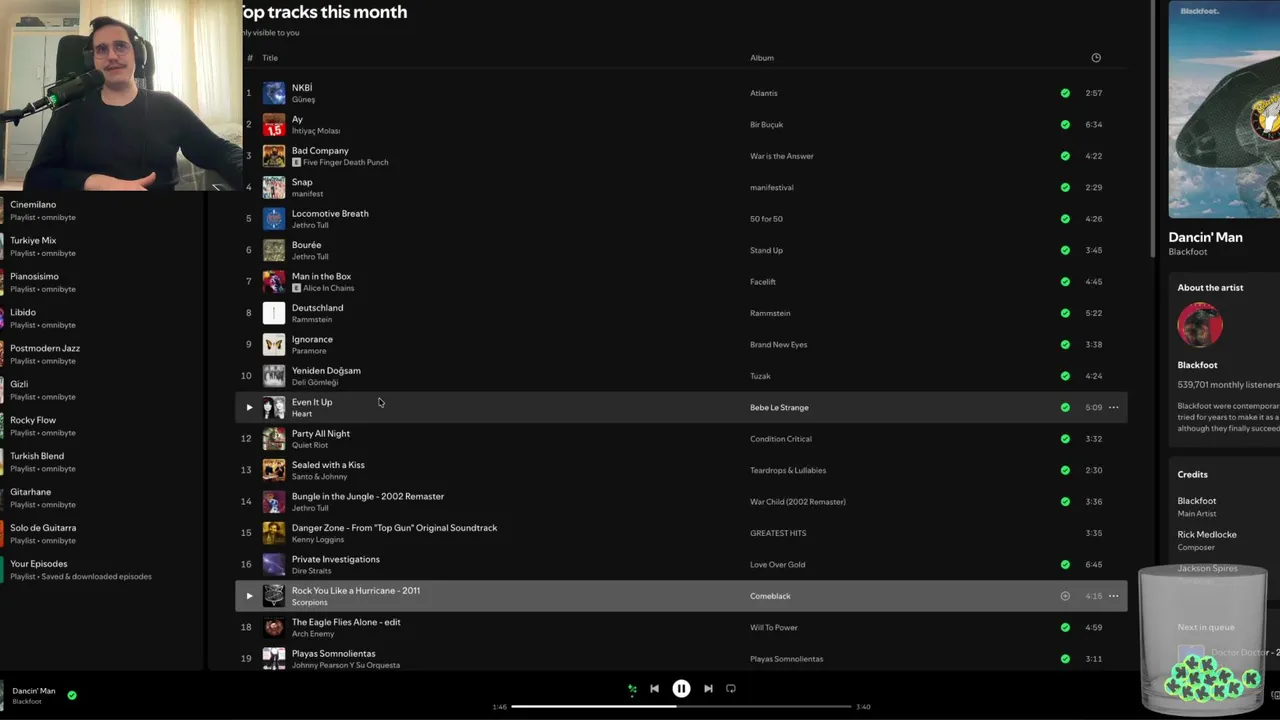Add Rock You Like a Hurricane to Liked Songs

click(x=1065, y=596)
